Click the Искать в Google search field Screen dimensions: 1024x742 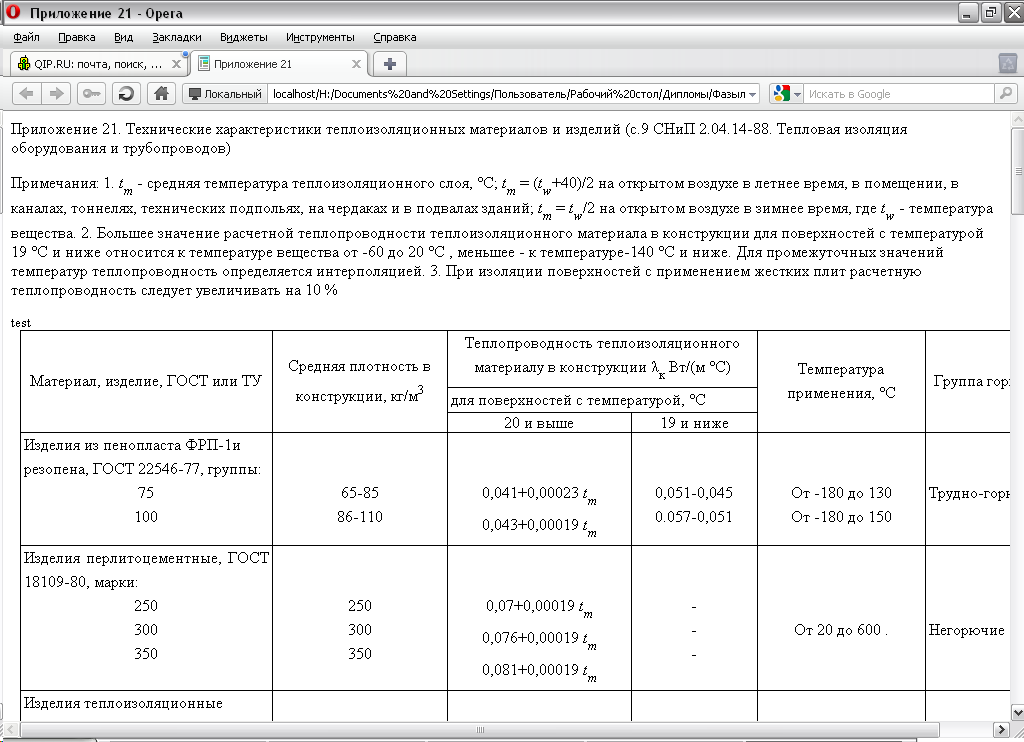click(x=899, y=94)
